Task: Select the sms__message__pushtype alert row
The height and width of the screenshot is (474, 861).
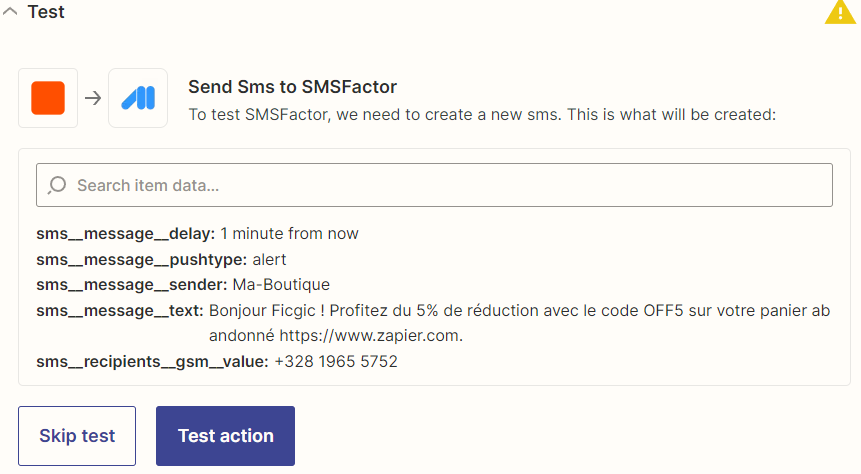Action: (x=161, y=259)
